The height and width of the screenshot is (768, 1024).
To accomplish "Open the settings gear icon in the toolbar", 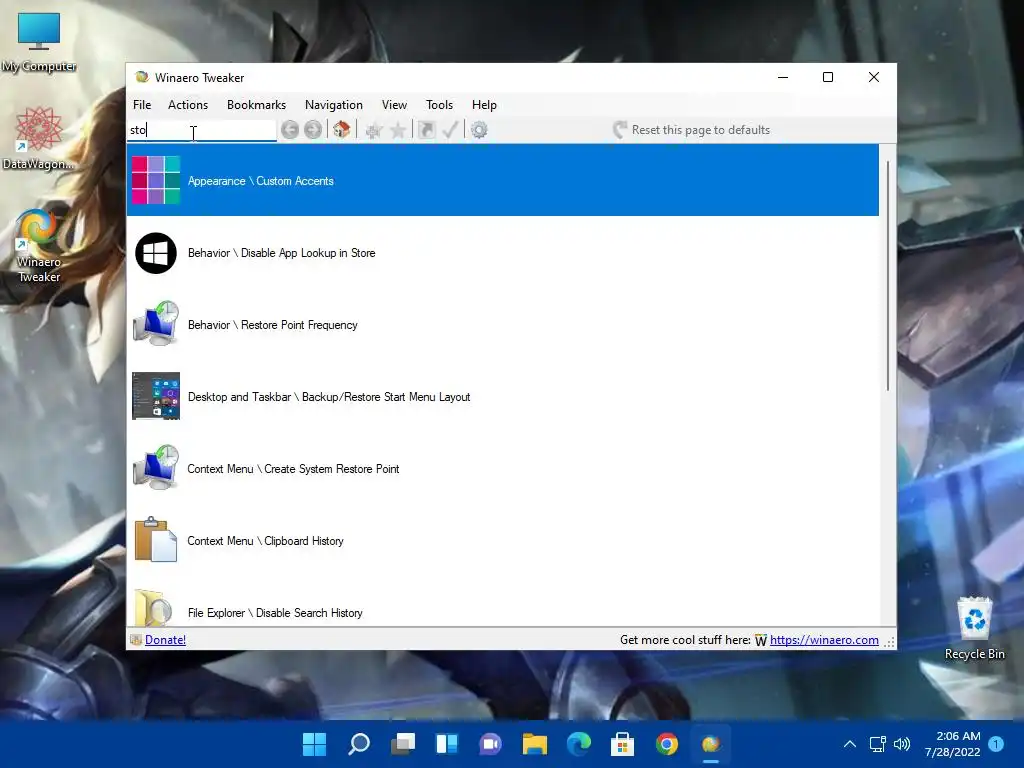I will pos(479,130).
